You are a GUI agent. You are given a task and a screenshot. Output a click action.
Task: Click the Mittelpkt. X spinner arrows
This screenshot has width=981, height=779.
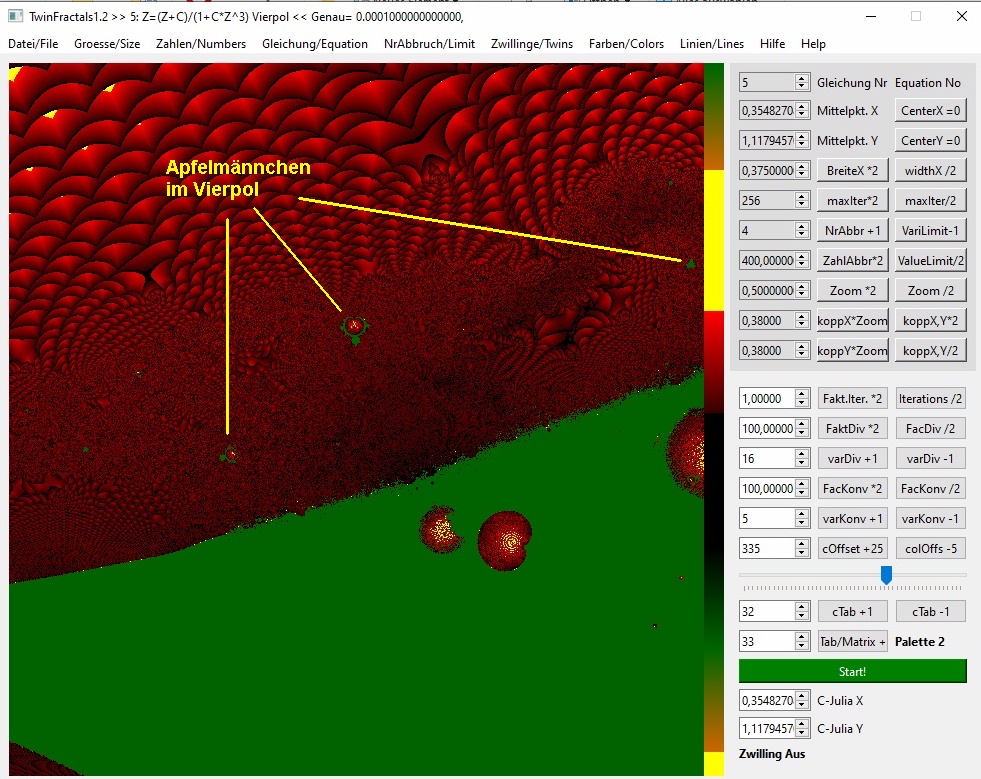point(801,111)
